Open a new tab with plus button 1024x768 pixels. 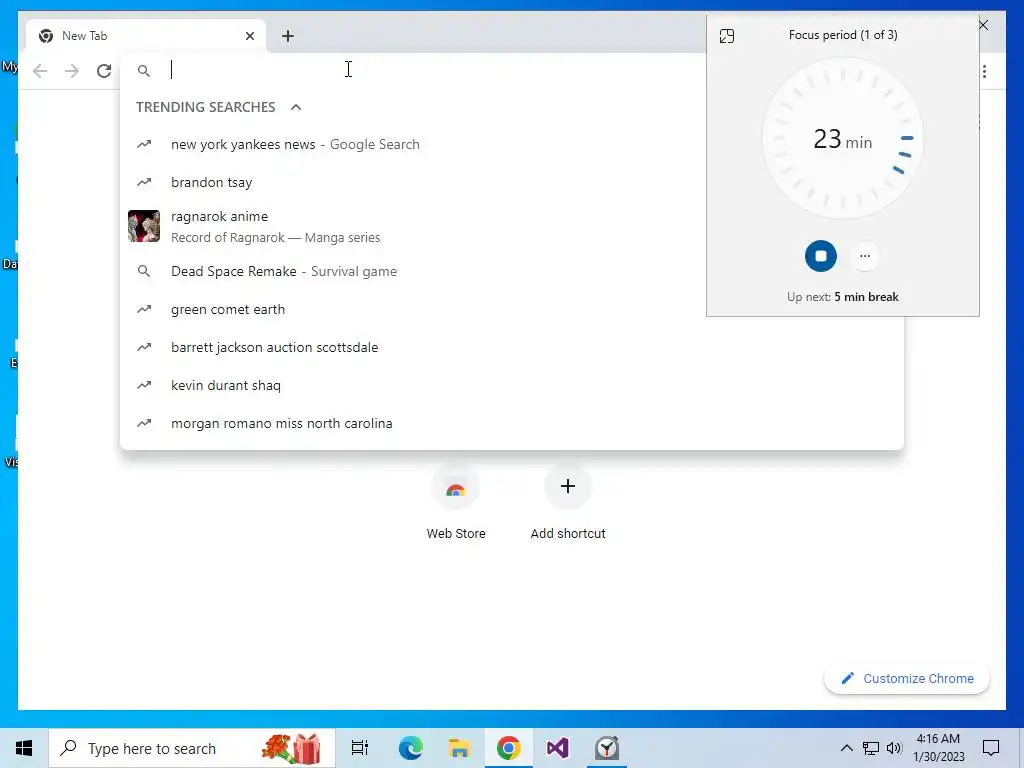coord(288,36)
